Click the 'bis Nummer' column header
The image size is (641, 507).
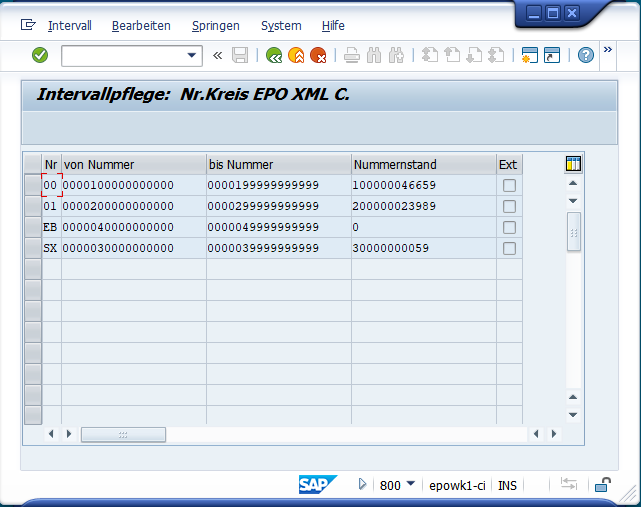click(279, 164)
